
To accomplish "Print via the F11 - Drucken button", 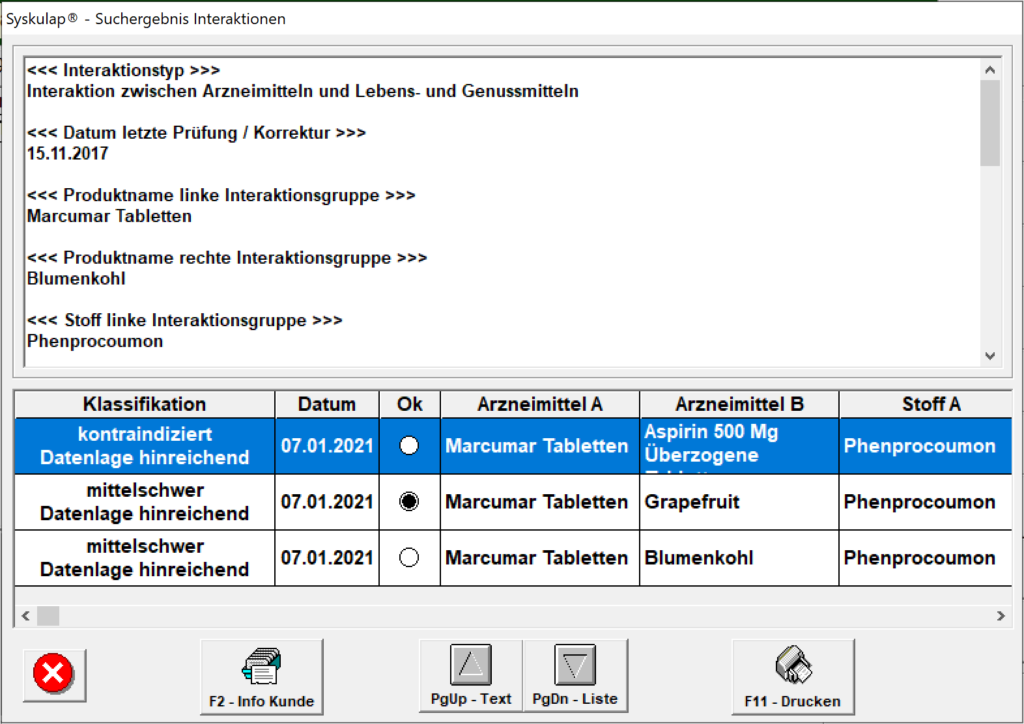I will (x=793, y=676).
